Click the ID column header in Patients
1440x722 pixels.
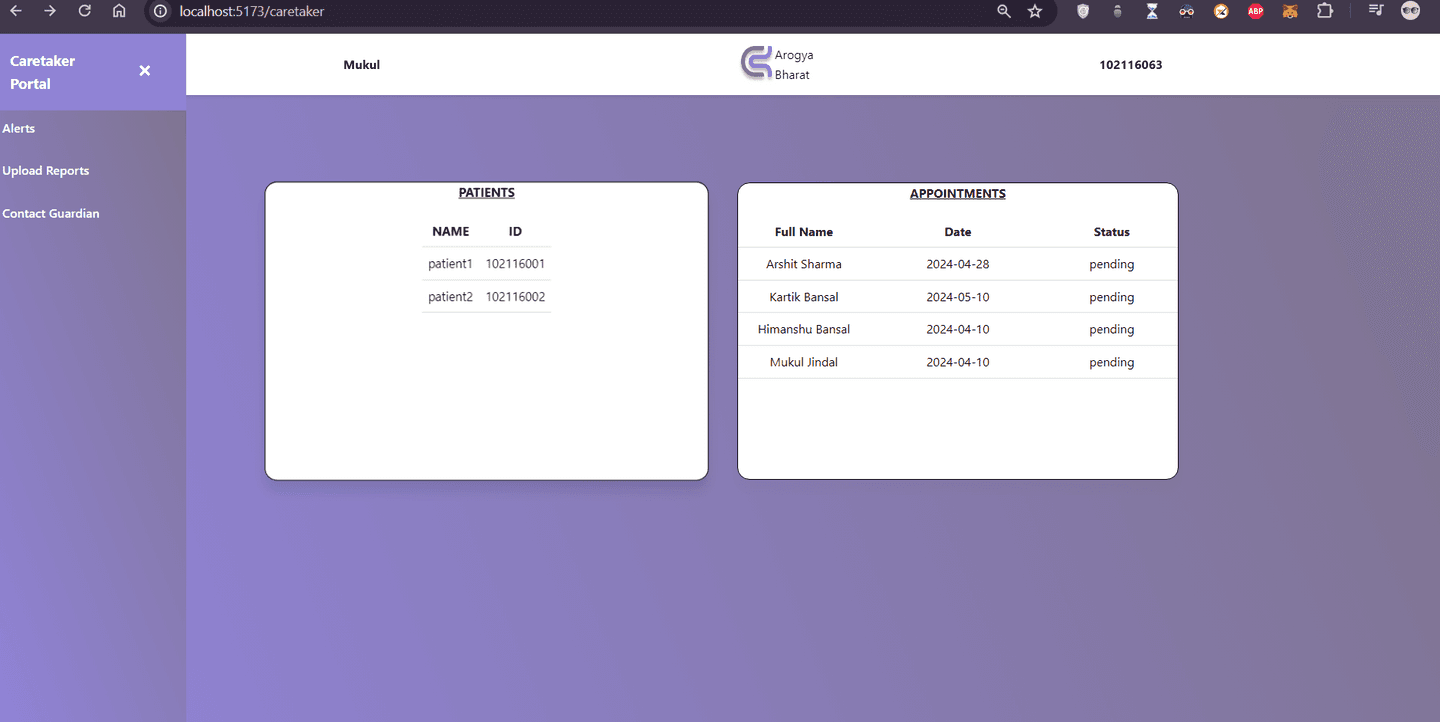[x=515, y=231]
